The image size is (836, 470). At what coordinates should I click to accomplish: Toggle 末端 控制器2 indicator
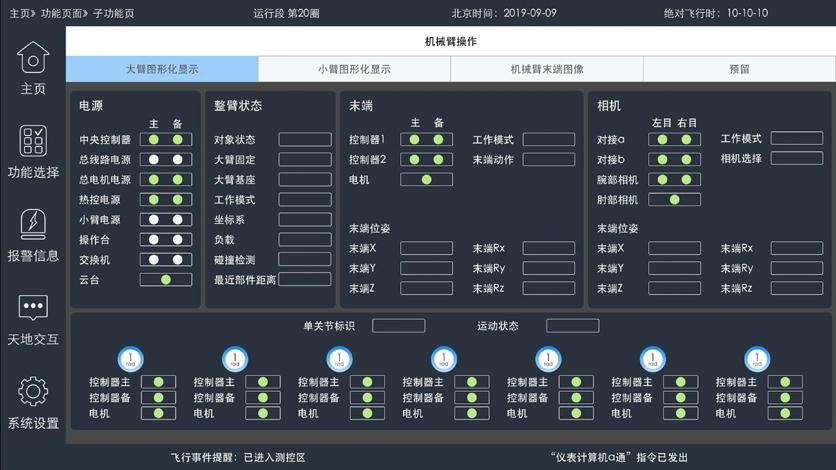tap(427, 159)
